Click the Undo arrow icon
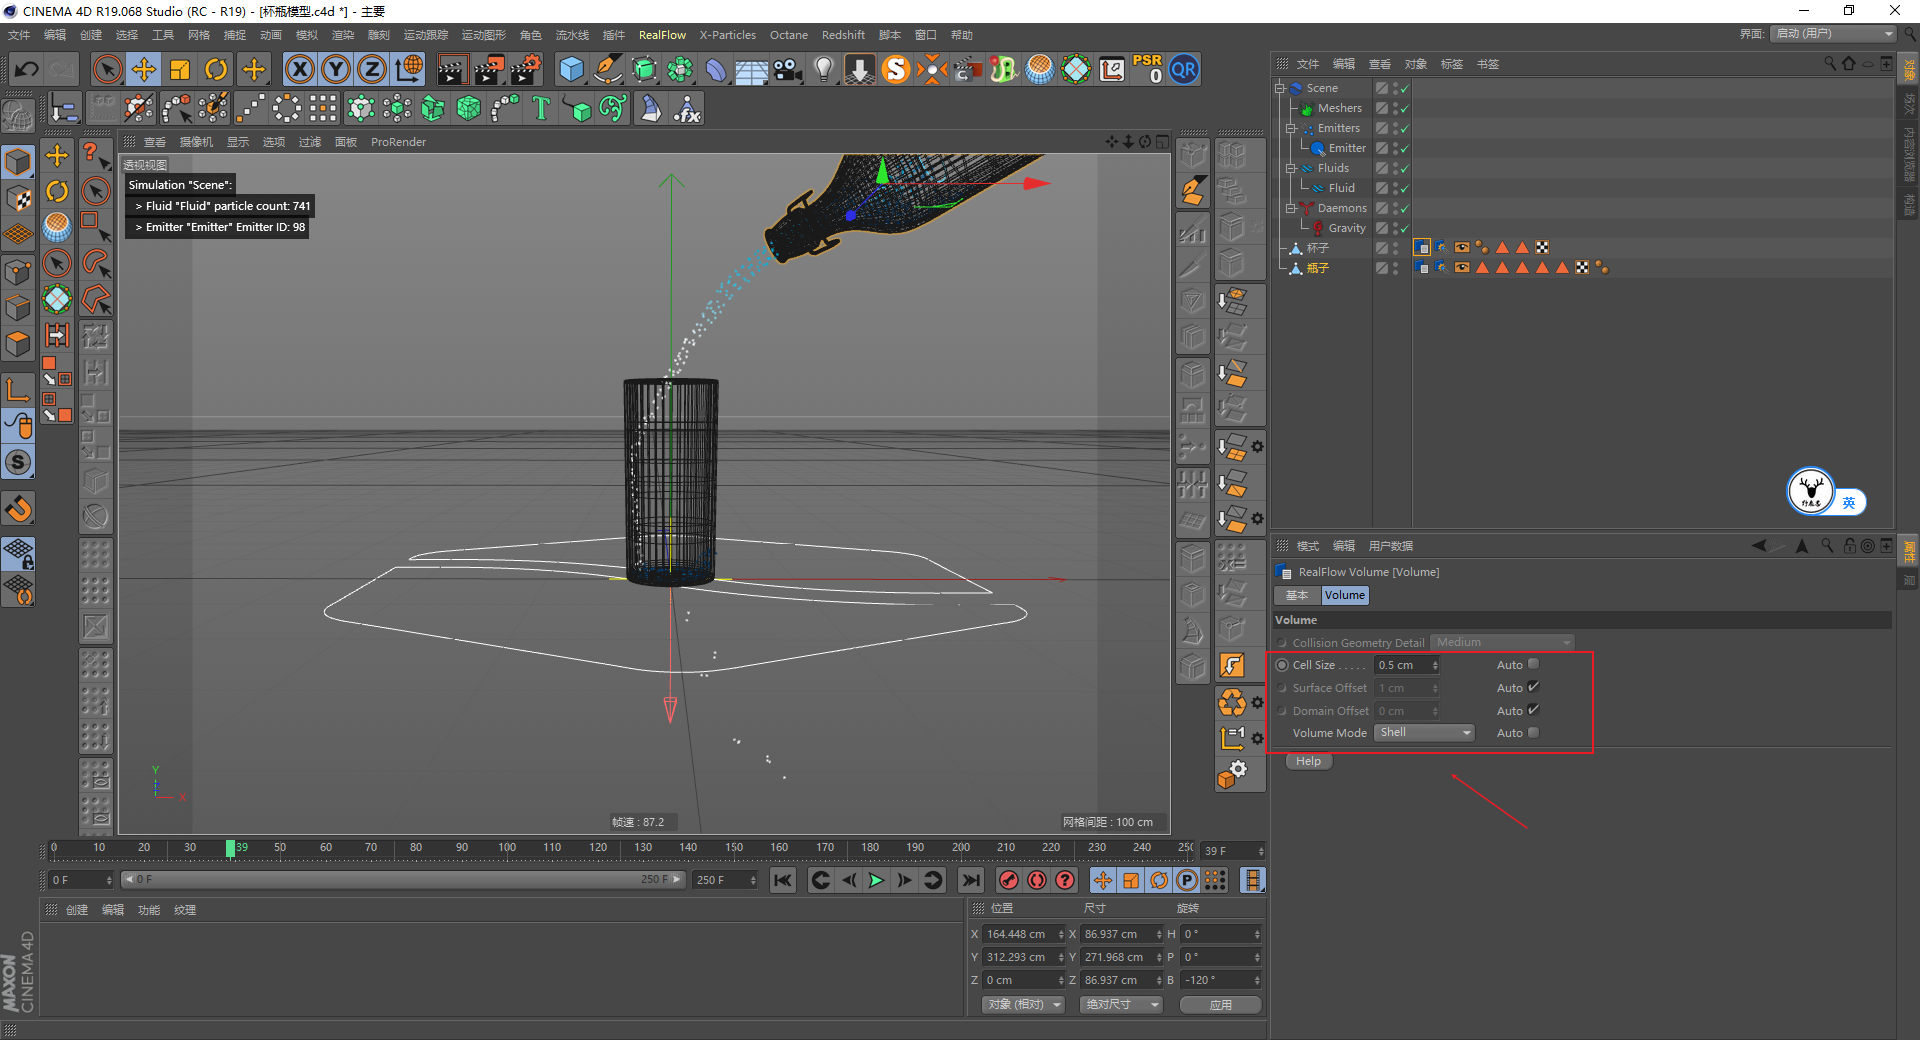Viewport: 1920px width, 1040px height. coord(27,69)
